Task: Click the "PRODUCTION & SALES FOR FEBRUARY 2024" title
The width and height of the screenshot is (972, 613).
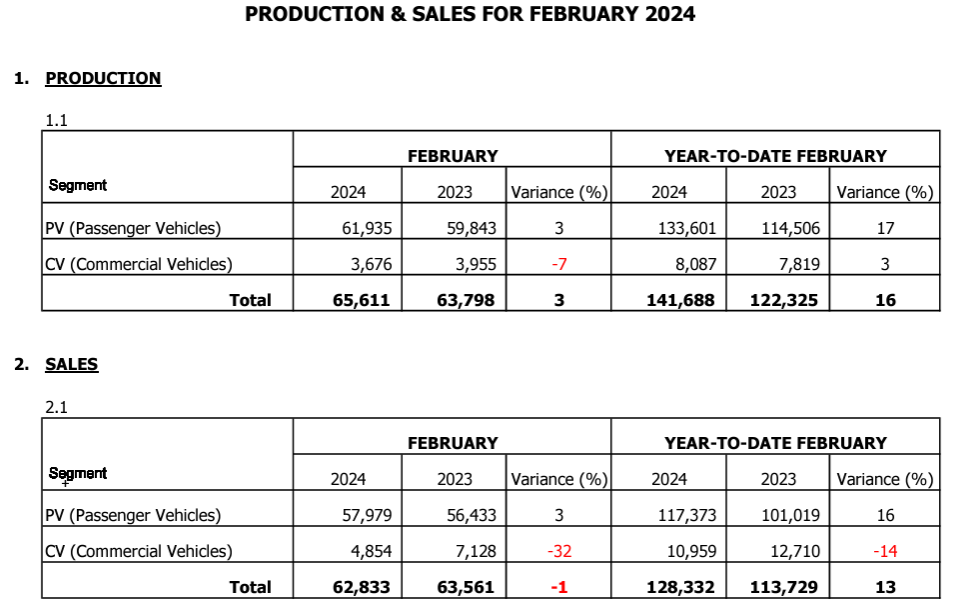Action: [x=470, y=14]
